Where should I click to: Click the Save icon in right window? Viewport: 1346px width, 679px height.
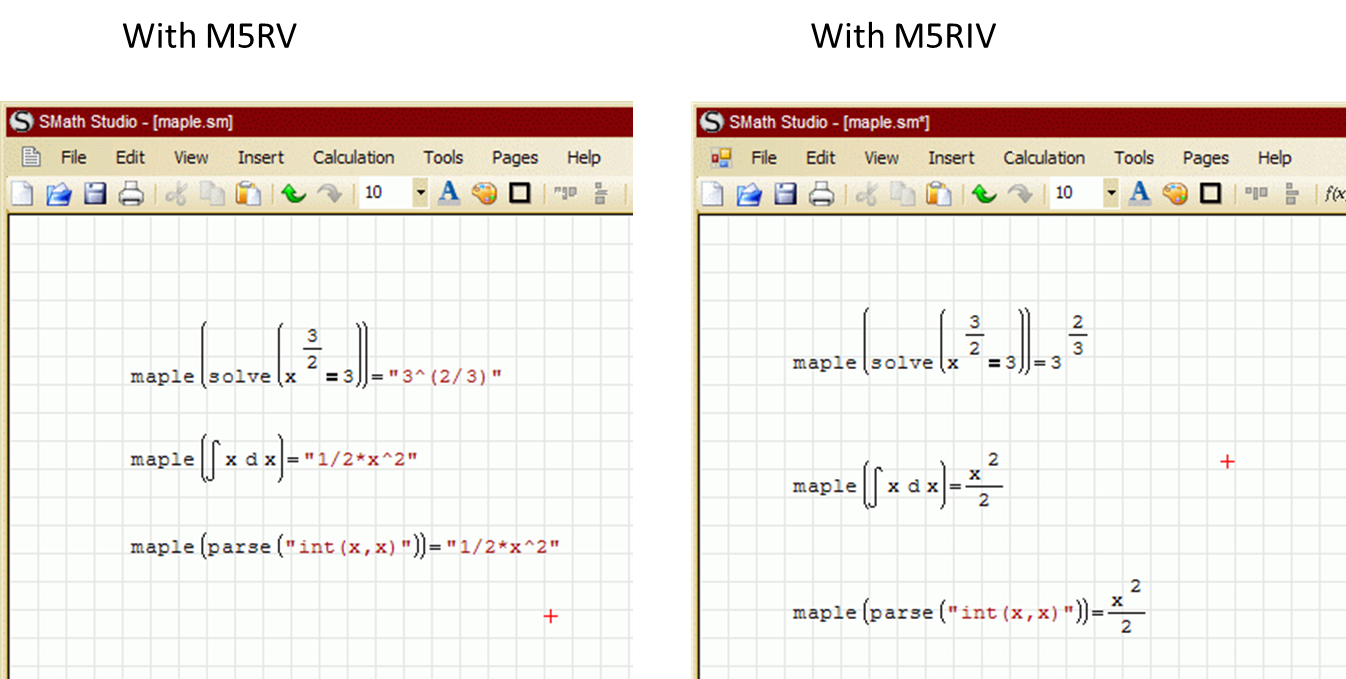pos(786,193)
